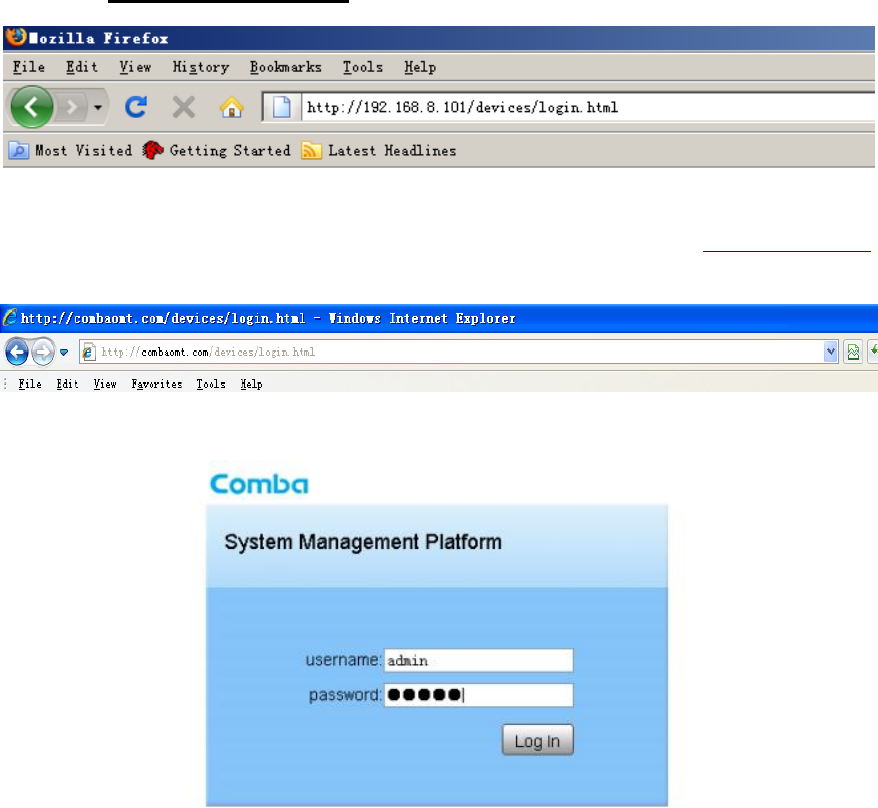Click Comba logo on login page
This screenshot has width=878, height=808.
pos(259,484)
